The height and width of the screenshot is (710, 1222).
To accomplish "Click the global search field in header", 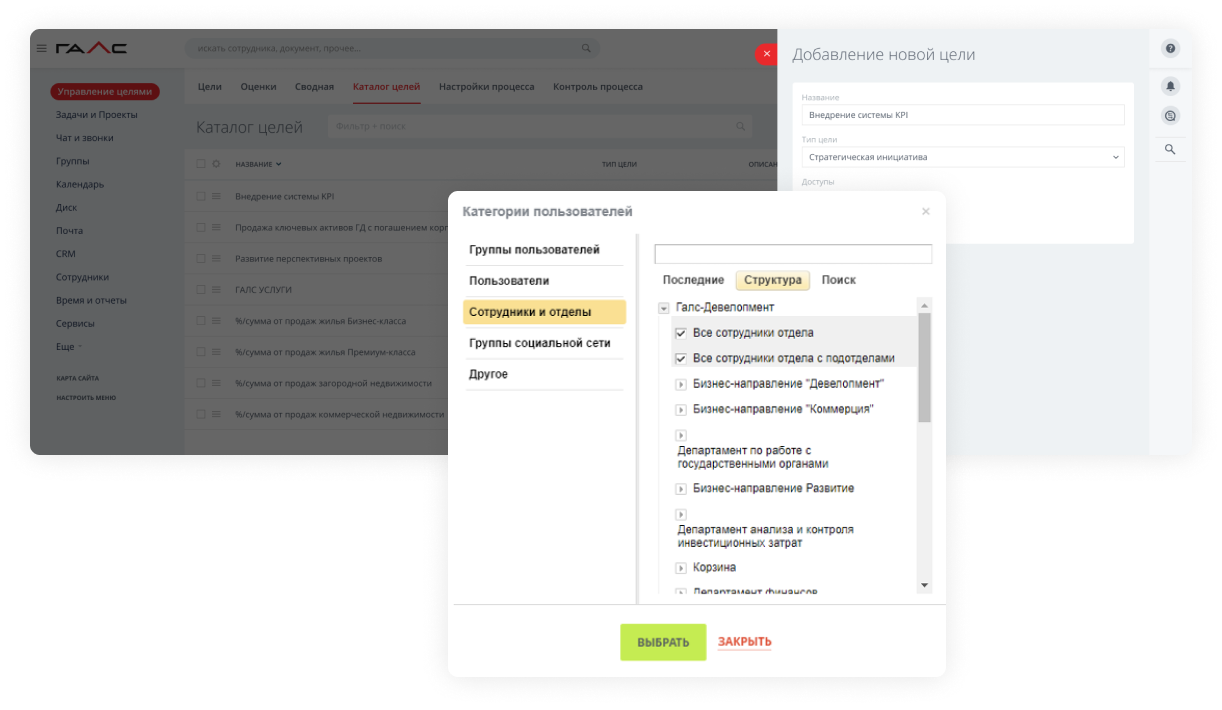I will coord(392,48).
